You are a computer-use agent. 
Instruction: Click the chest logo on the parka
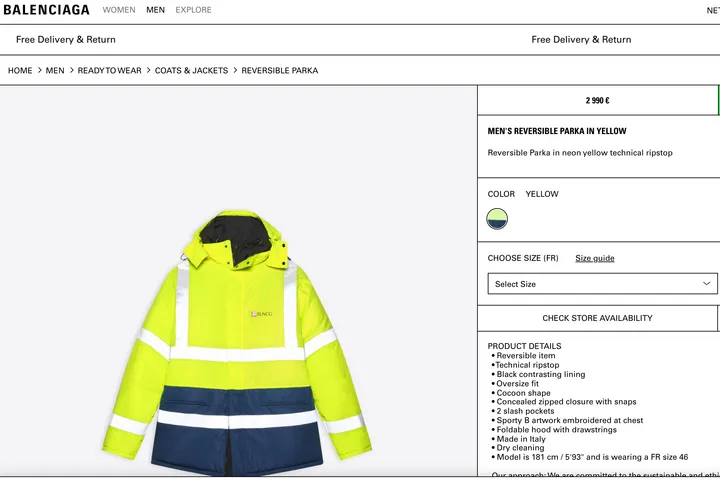[x=261, y=313]
